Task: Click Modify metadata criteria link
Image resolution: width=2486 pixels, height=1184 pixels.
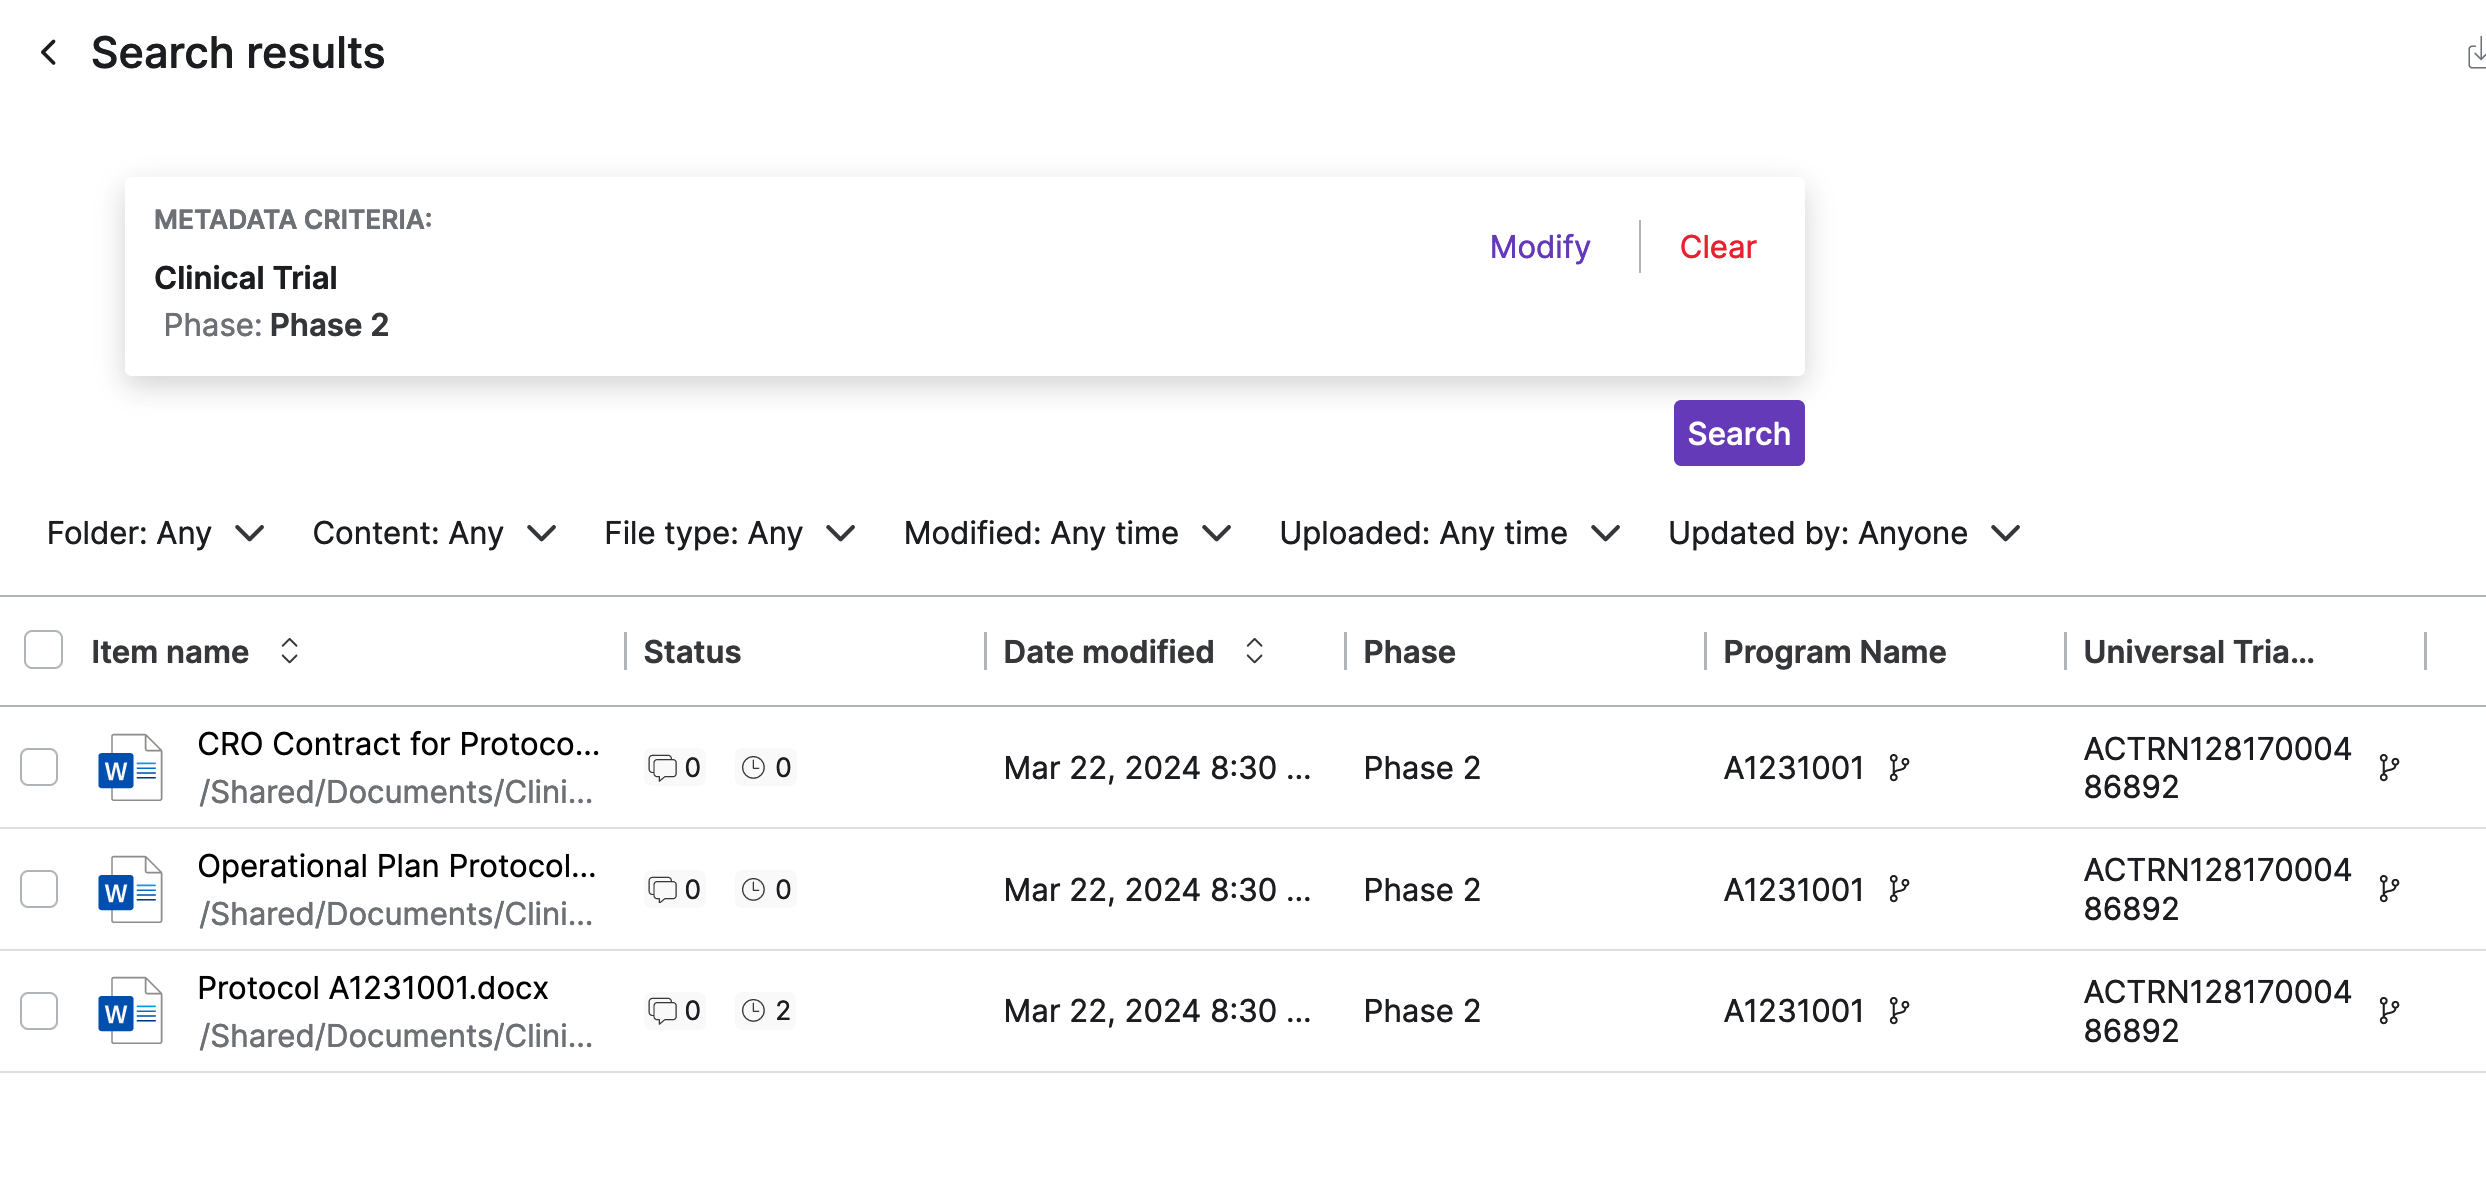Action: (1539, 247)
